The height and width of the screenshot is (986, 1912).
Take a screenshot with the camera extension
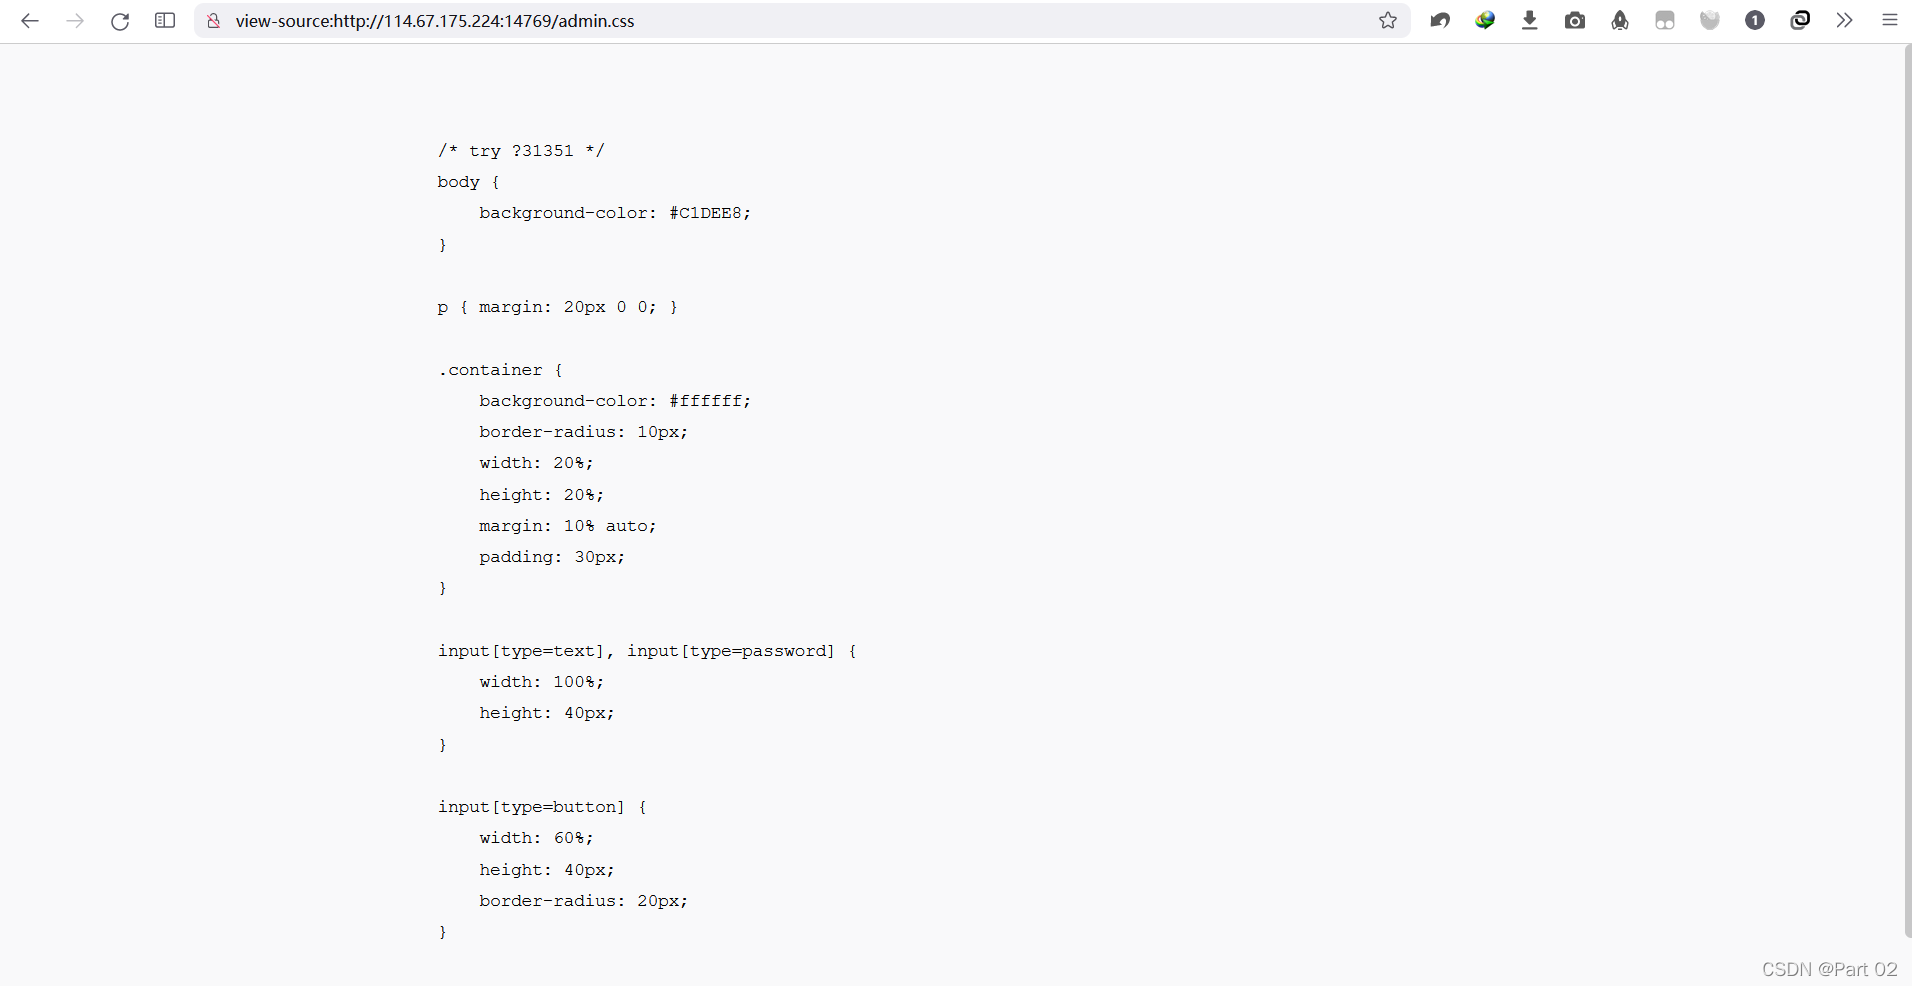[x=1576, y=20]
